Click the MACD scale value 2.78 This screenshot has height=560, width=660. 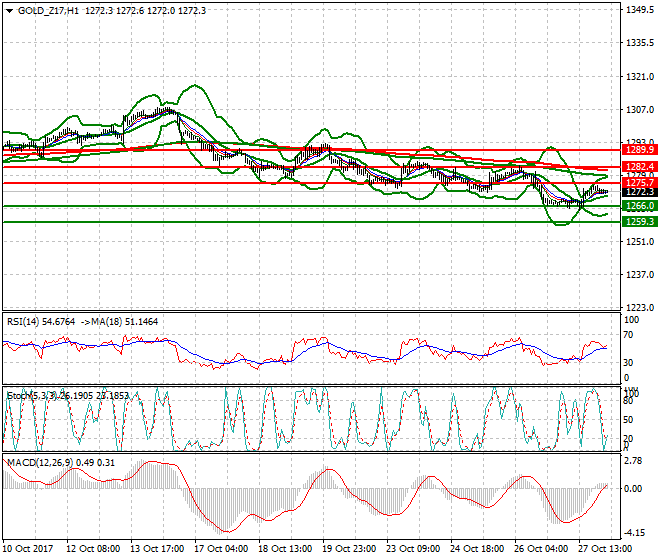click(x=633, y=461)
